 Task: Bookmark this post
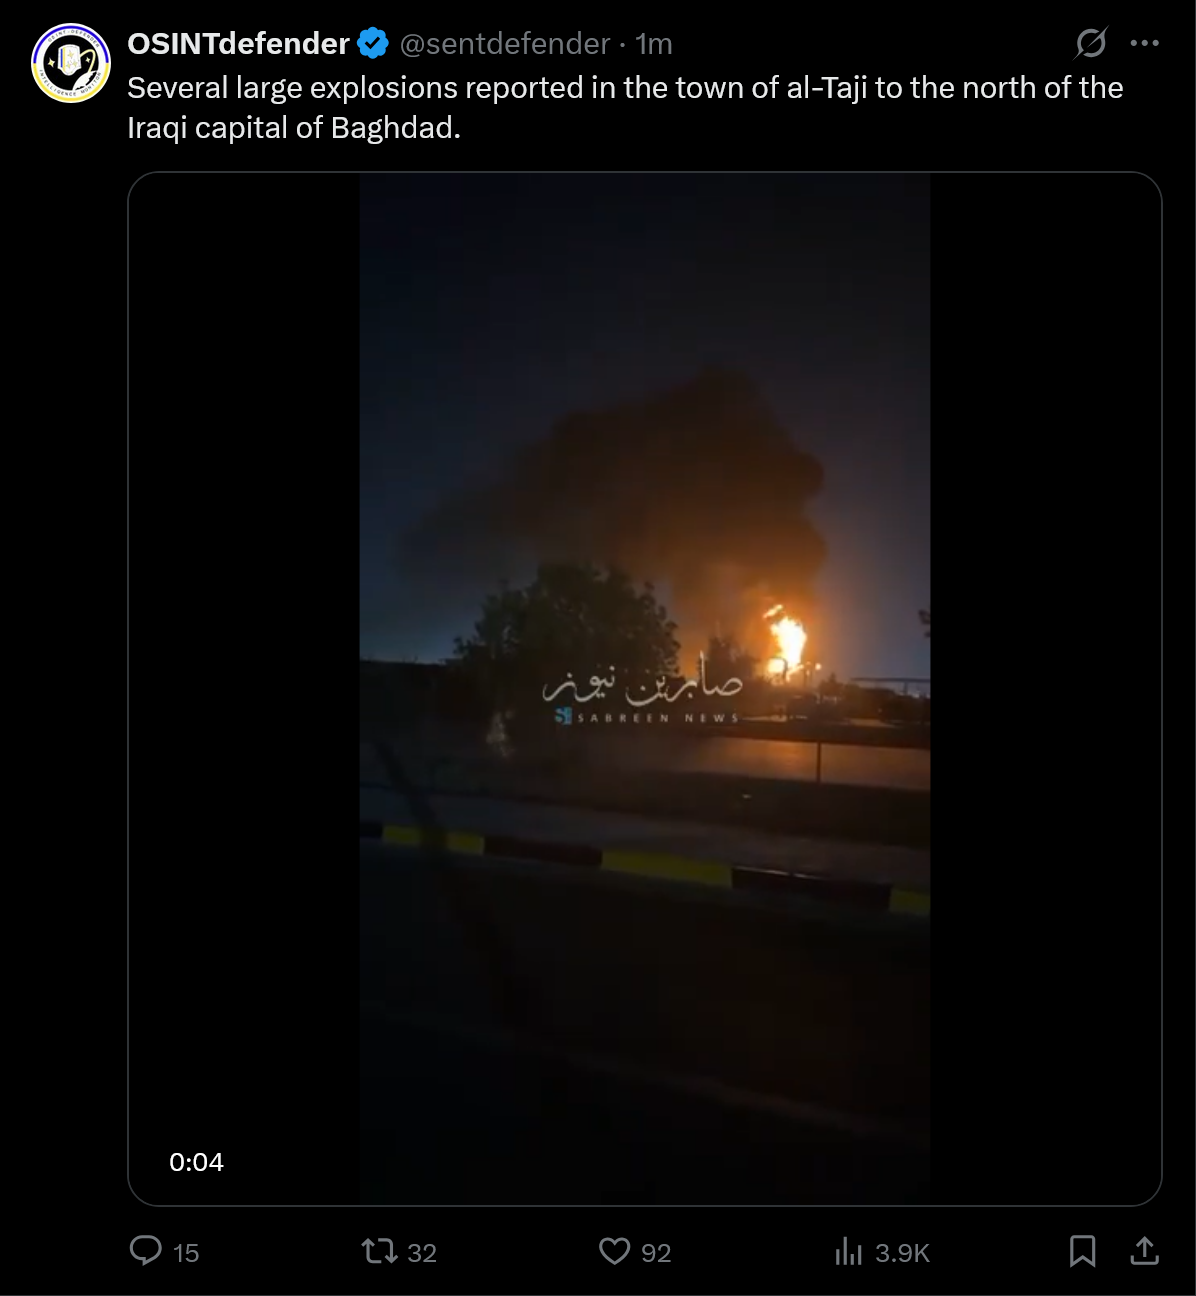pos(1082,1251)
